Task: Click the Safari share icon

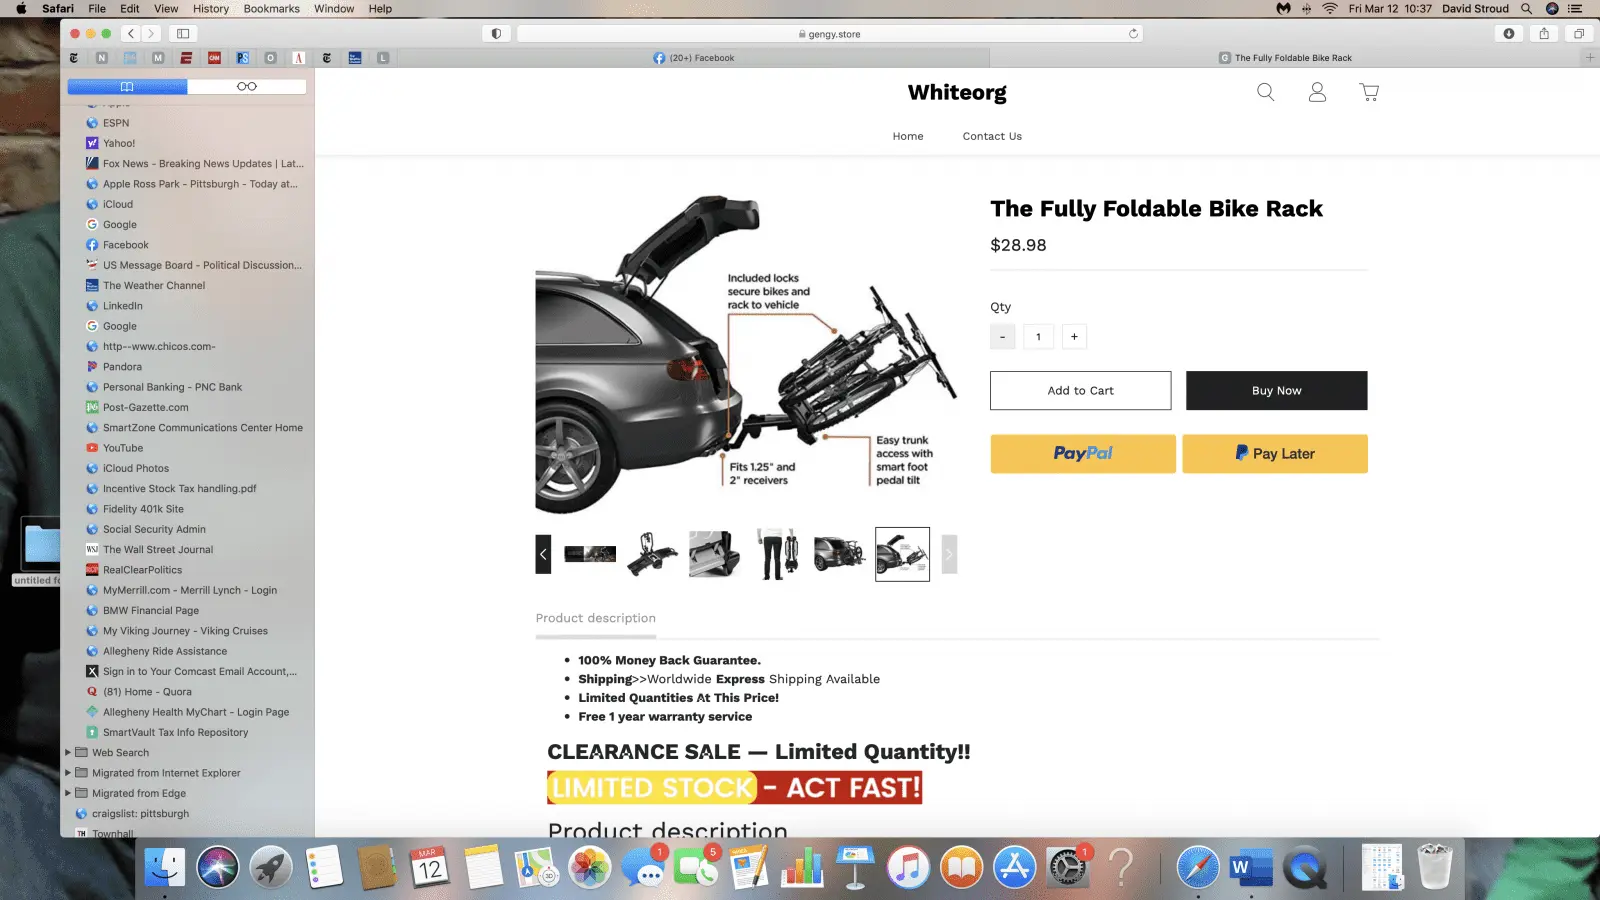Action: click(1544, 33)
